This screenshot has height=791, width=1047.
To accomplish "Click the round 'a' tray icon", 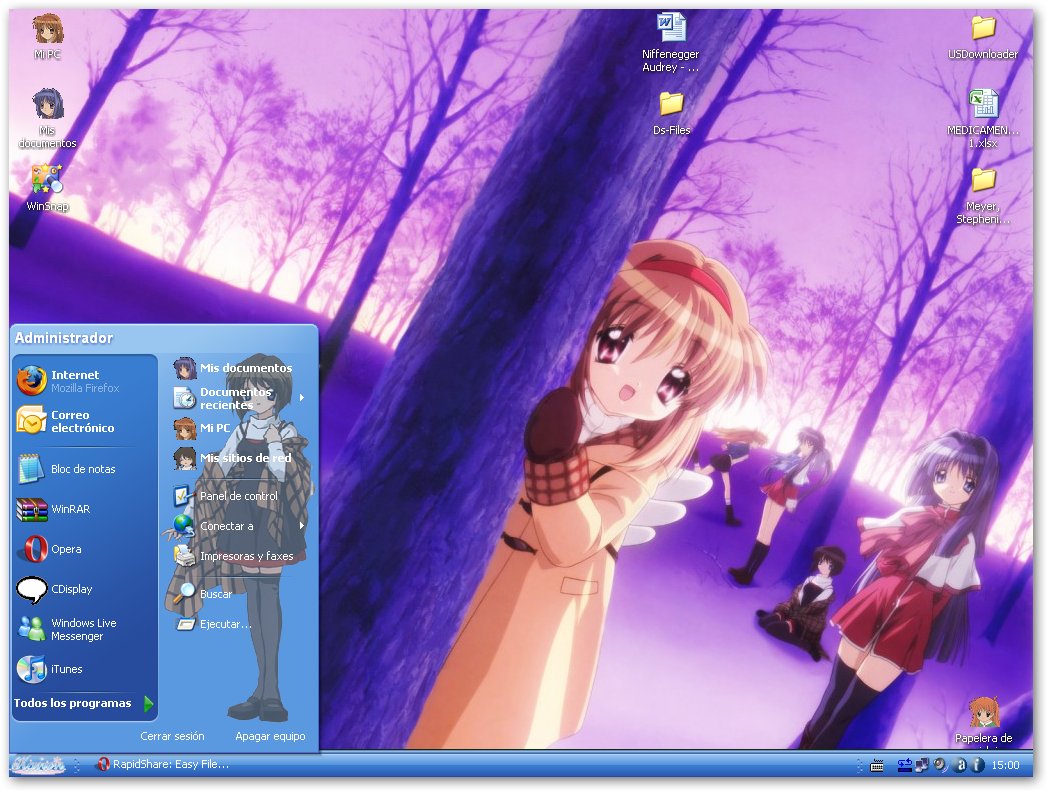I will [x=961, y=765].
